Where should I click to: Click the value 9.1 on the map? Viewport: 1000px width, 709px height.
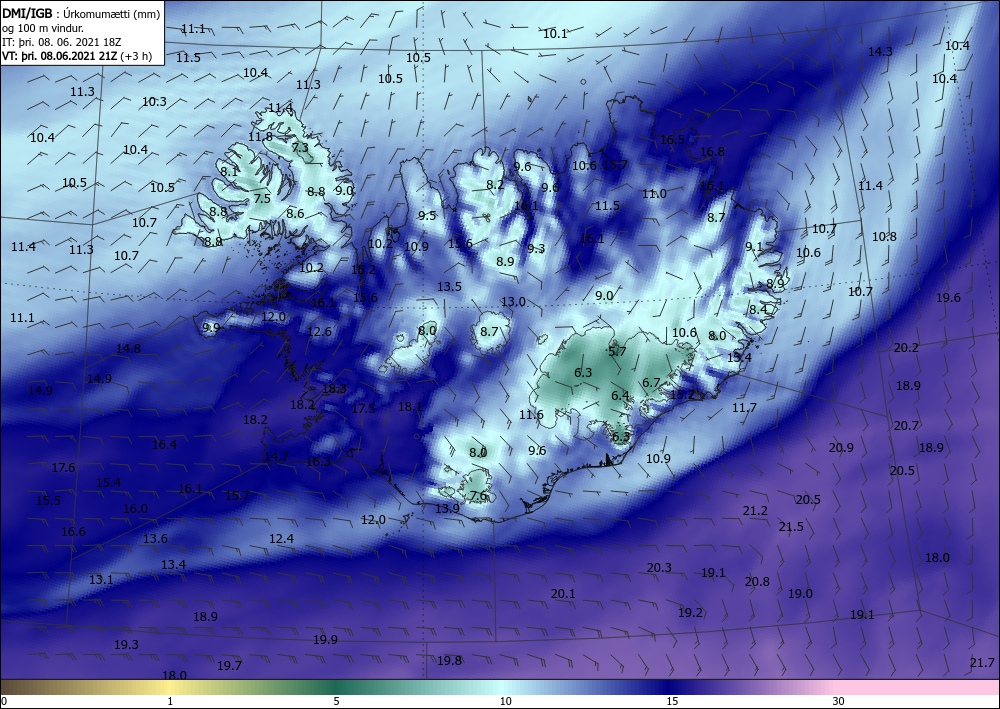[754, 247]
